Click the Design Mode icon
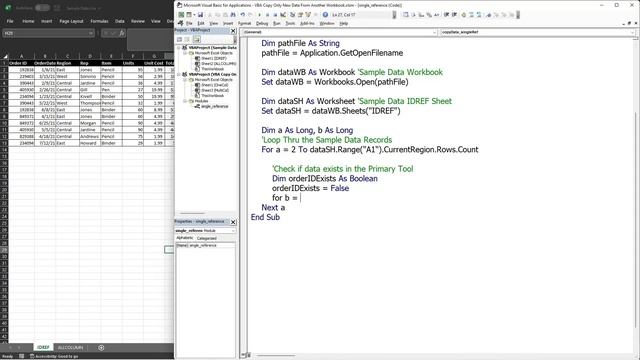The image size is (640, 360). click(x=282, y=15)
